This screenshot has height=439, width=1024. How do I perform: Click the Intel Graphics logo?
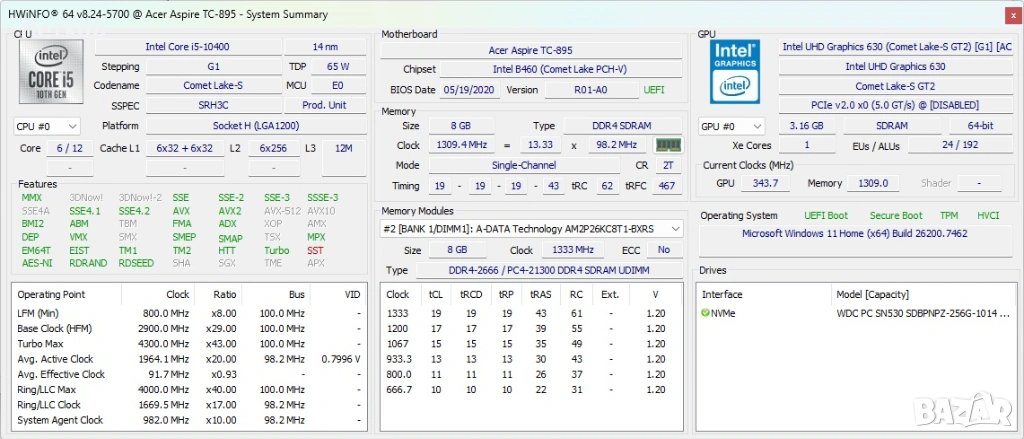coord(735,73)
